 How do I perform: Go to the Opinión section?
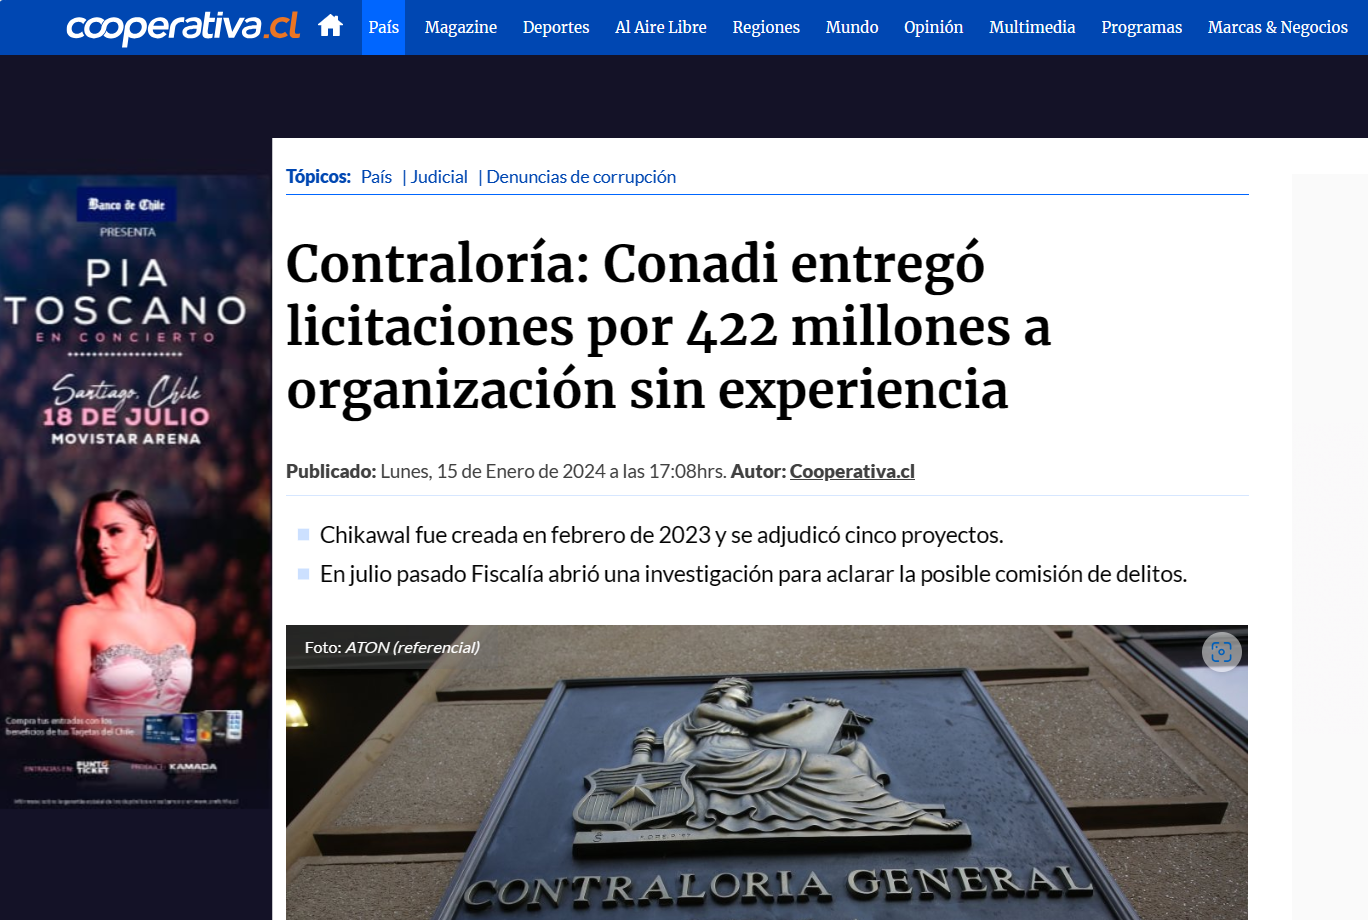pos(934,27)
